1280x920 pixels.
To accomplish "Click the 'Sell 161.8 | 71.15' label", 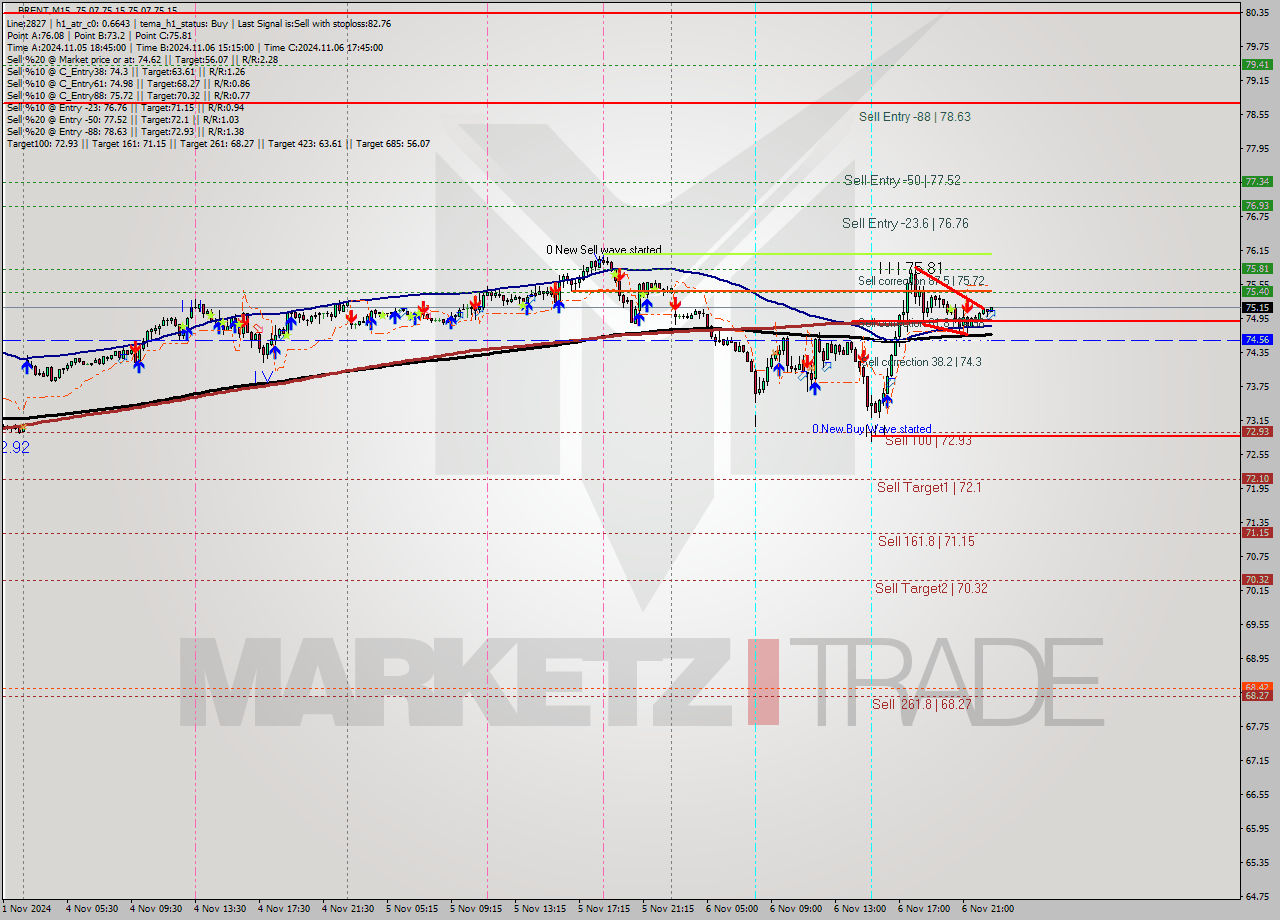I will (x=926, y=541).
